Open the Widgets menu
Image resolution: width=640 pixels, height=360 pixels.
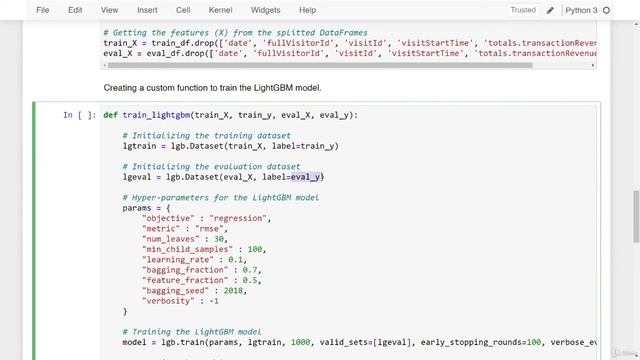point(265,10)
